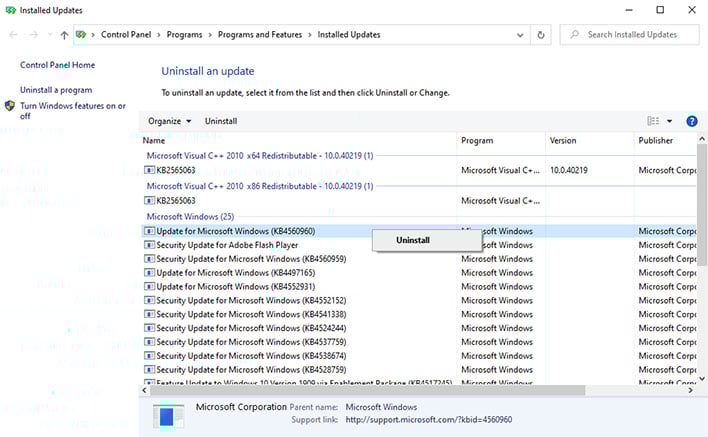The width and height of the screenshot is (708, 437).
Task: Click update icon beside KB4524244
Action: click(x=149, y=328)
